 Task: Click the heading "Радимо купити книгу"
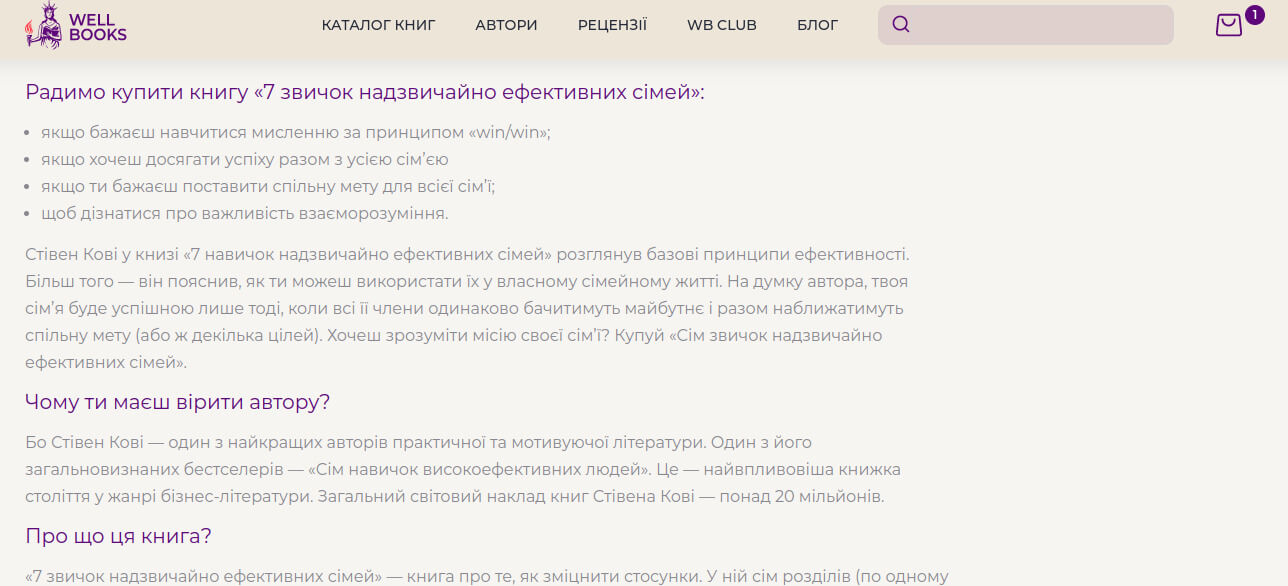click(365, 93)
